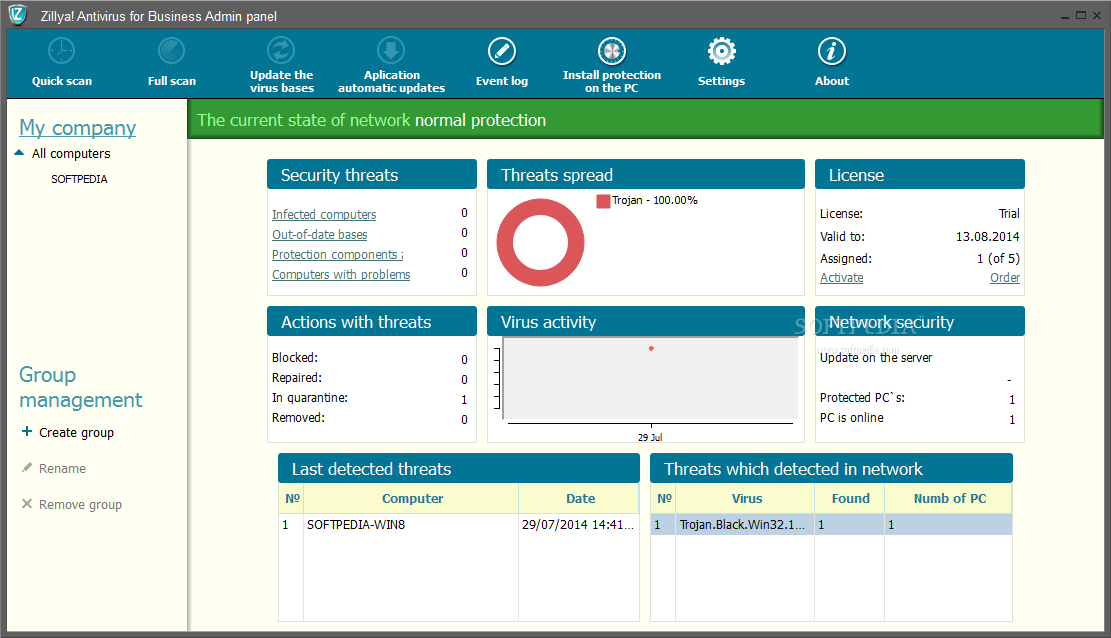Select the SOFTPEDIA-WIN8 threat row

click(x=459, y=525)
